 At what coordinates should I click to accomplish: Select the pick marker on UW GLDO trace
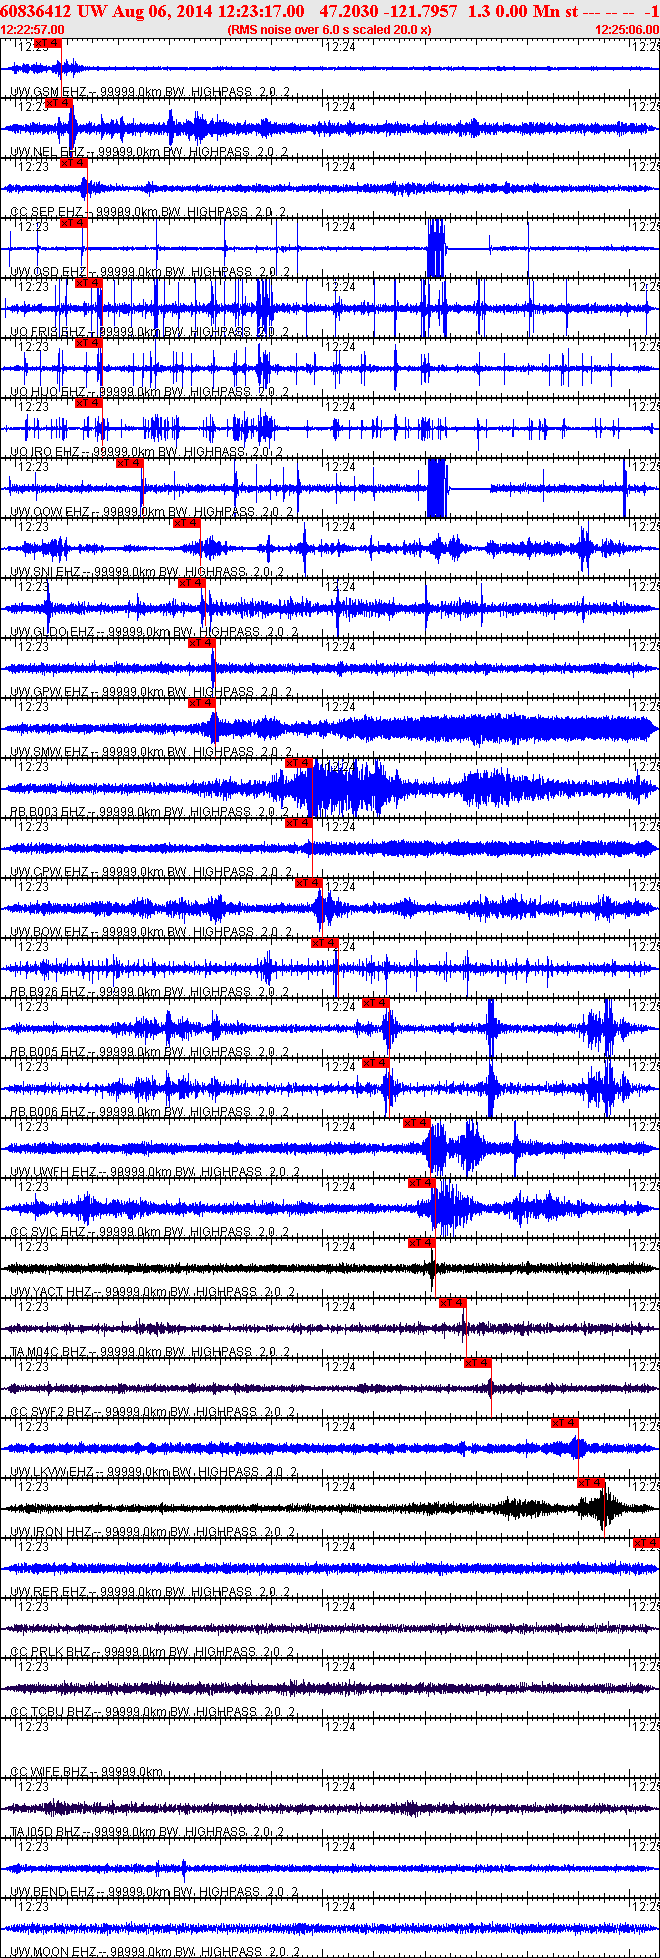click(192, 583)
